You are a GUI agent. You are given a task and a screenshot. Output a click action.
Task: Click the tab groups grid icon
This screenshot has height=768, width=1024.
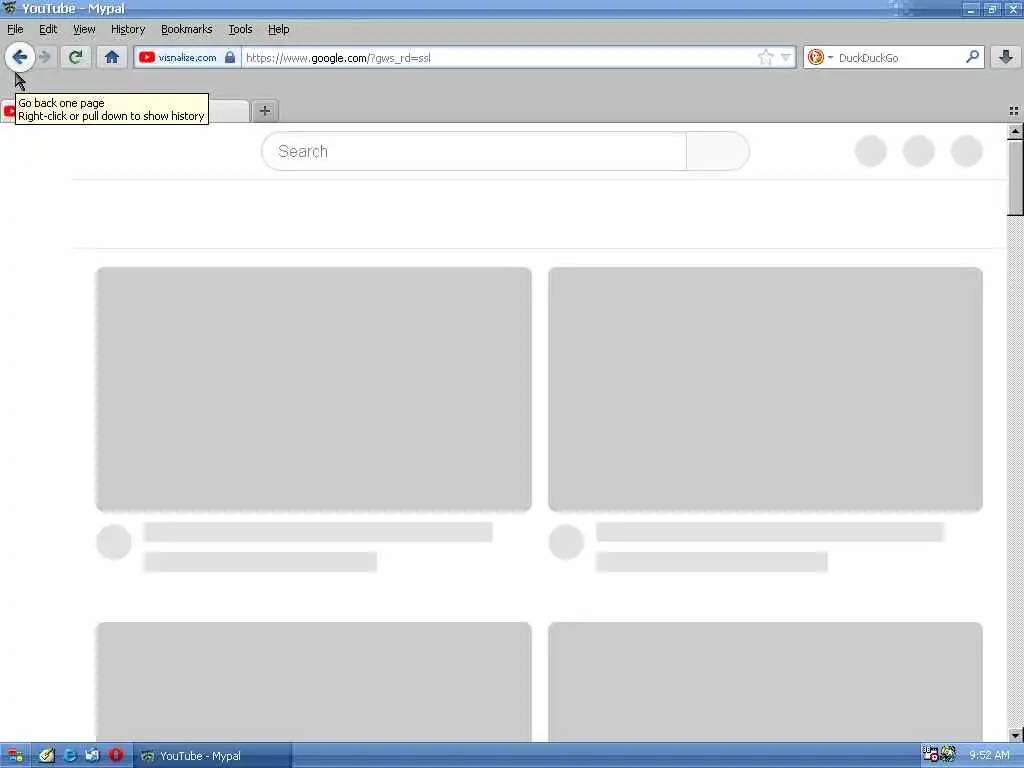[x=1014, y=111]
